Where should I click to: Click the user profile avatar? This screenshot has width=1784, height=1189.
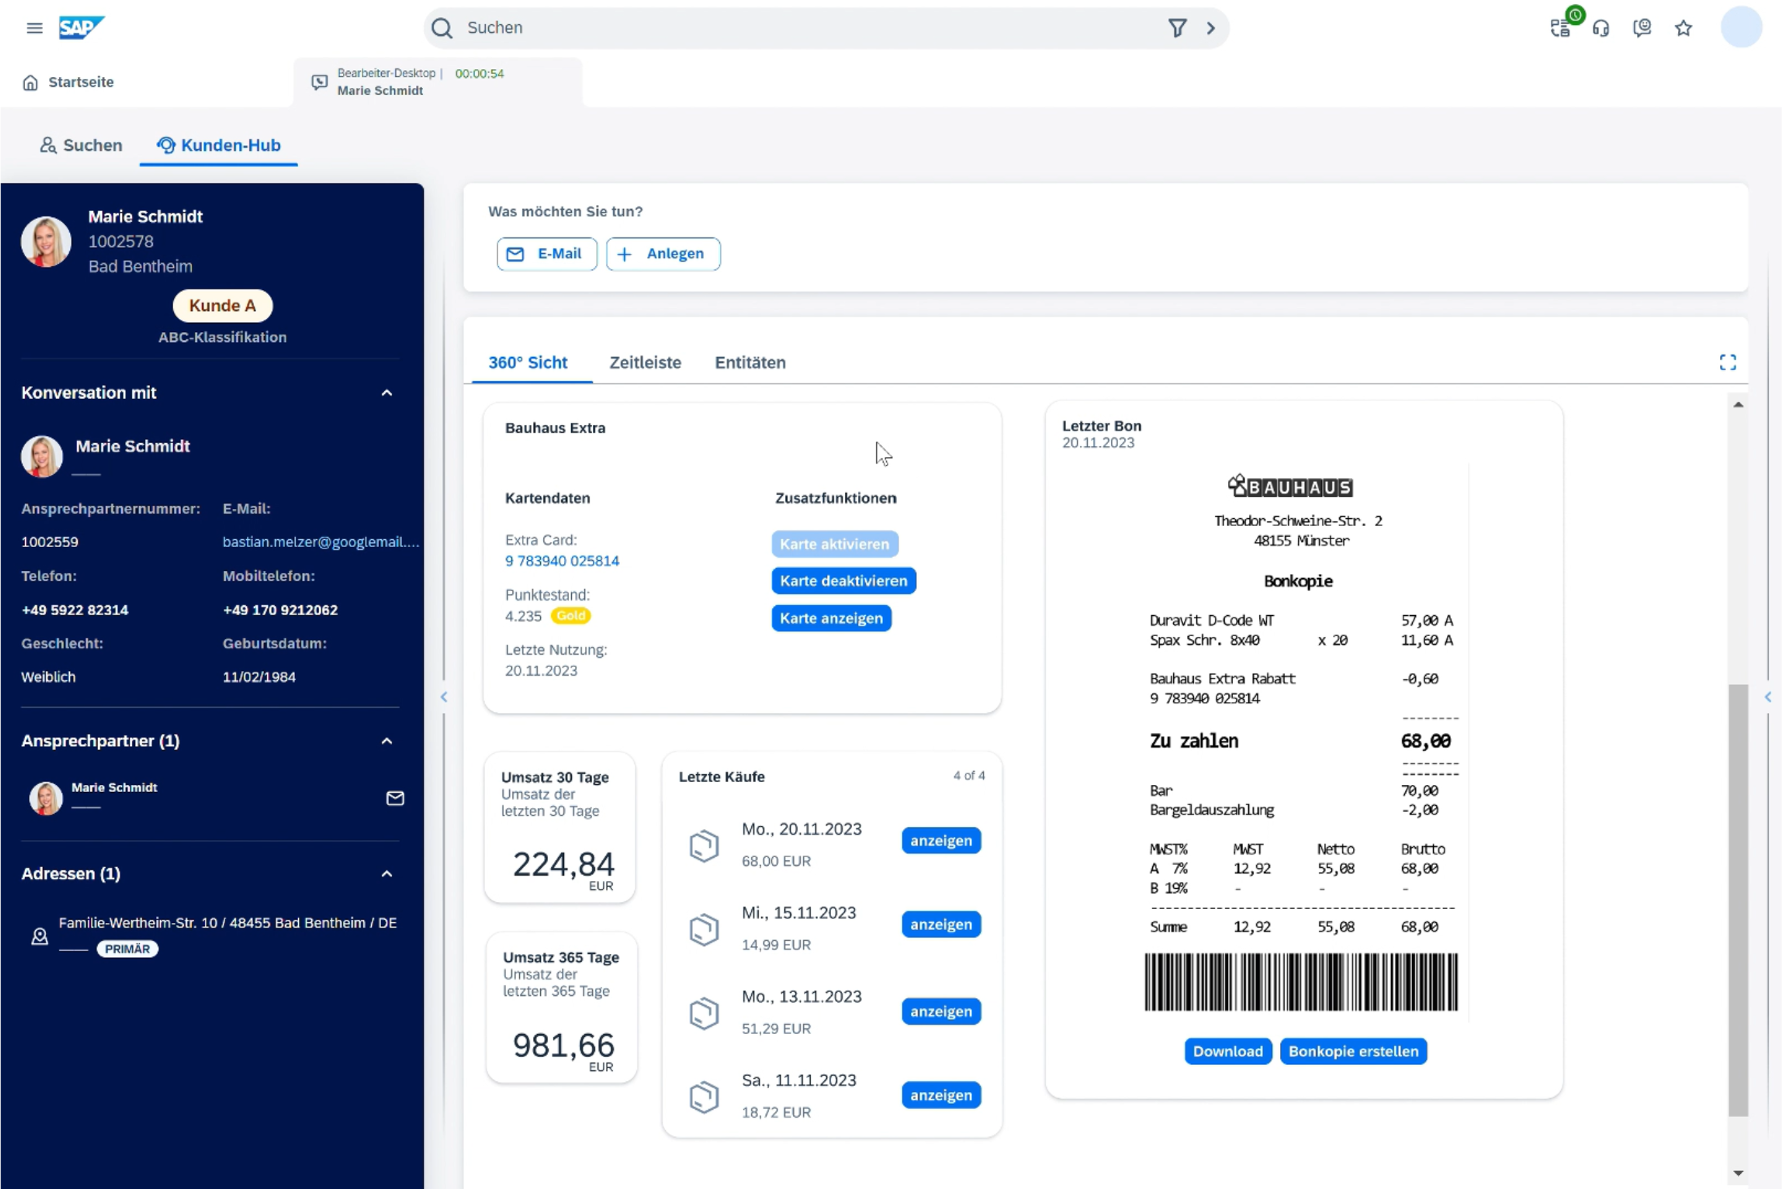(x=1740, y=27)
